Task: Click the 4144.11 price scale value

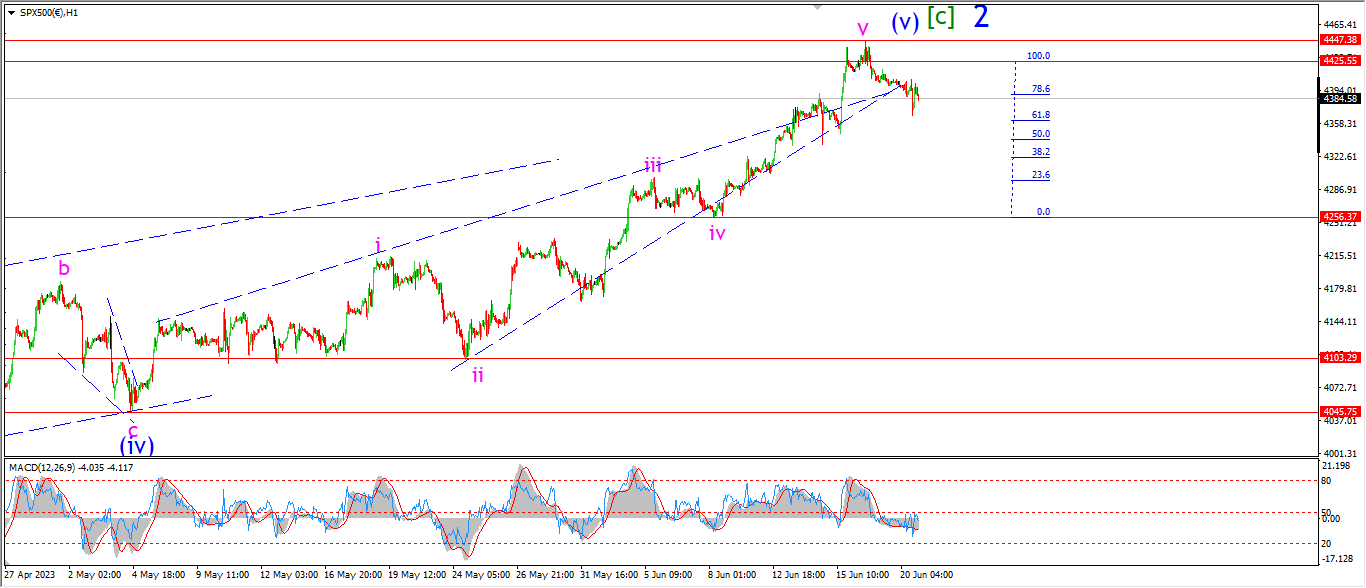Action: (x=1338, y=322)
